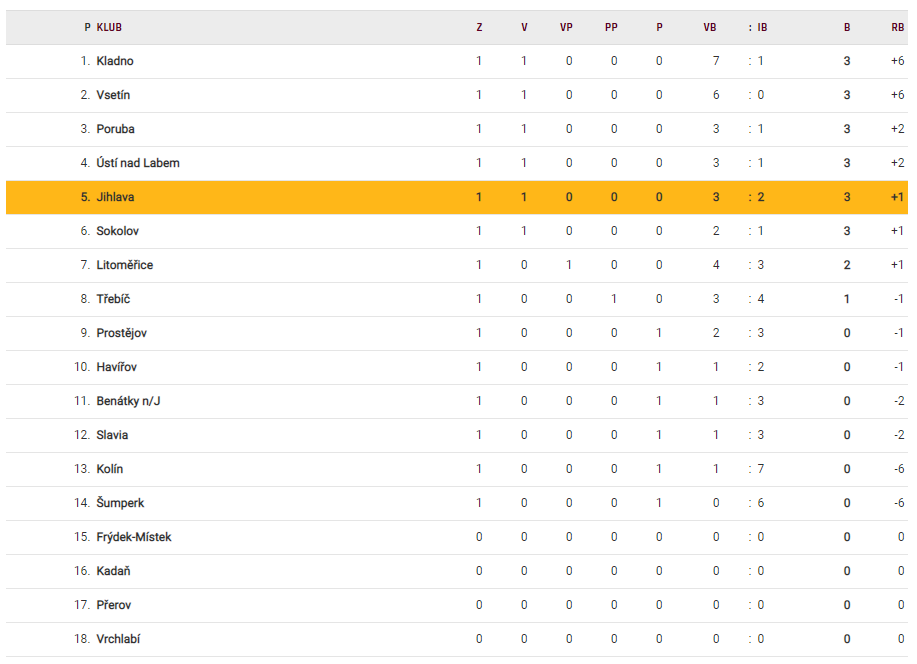917x664 pixels.
Task: Select Poruba in the standings
Action: pyautogui.click(x=115, y=129)
